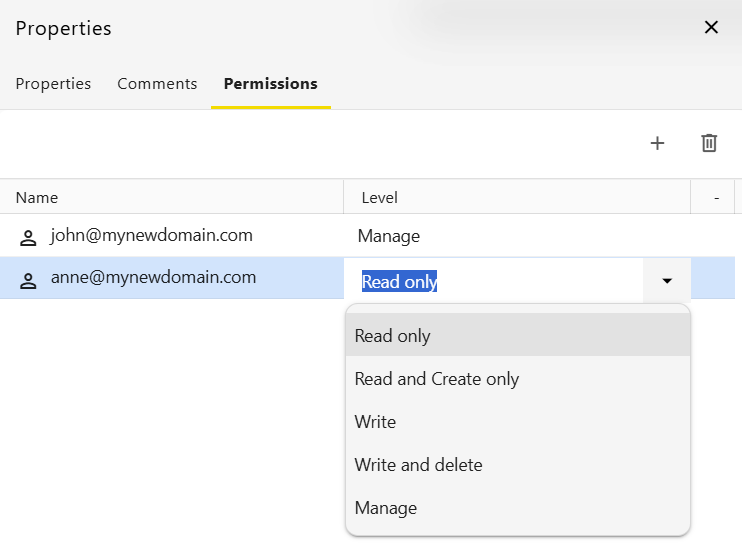
Task: Click the Level column header
Action: 517,197
